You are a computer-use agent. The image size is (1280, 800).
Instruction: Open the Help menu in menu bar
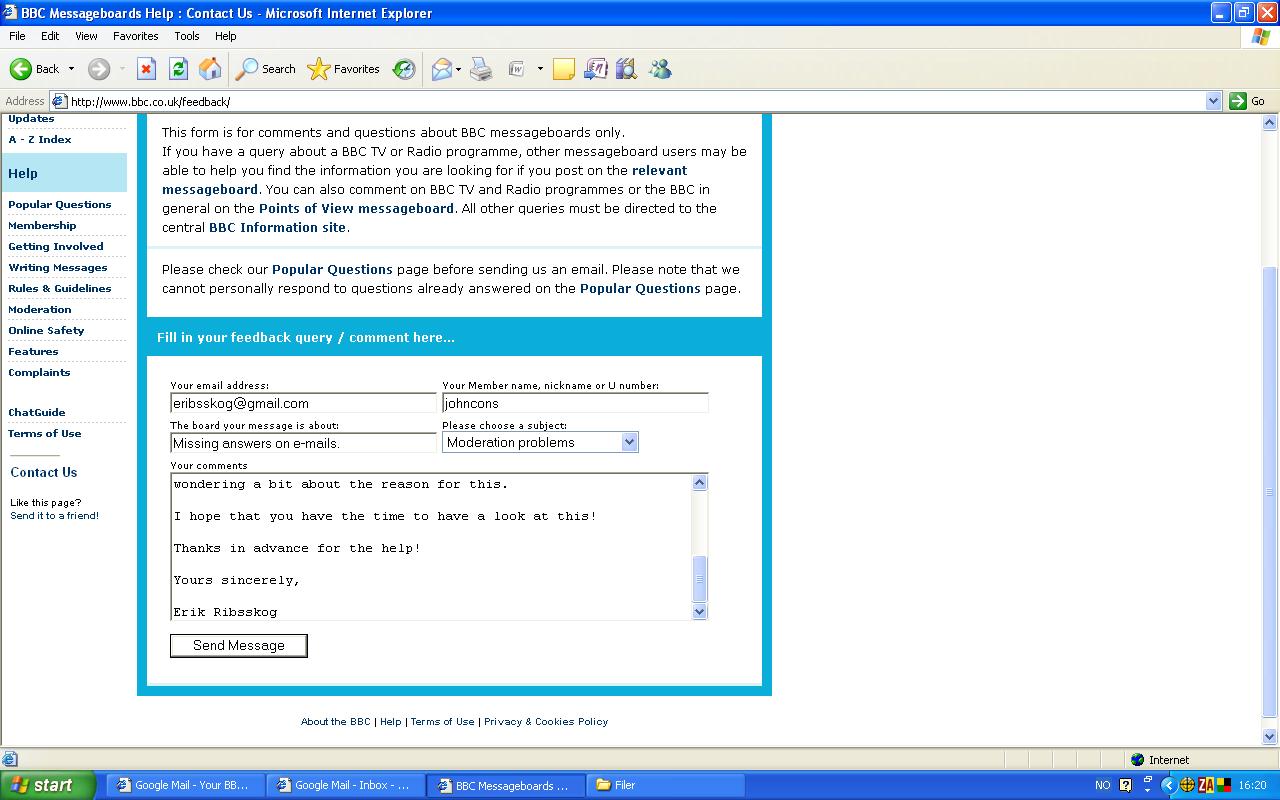click(x=225, y=36)
